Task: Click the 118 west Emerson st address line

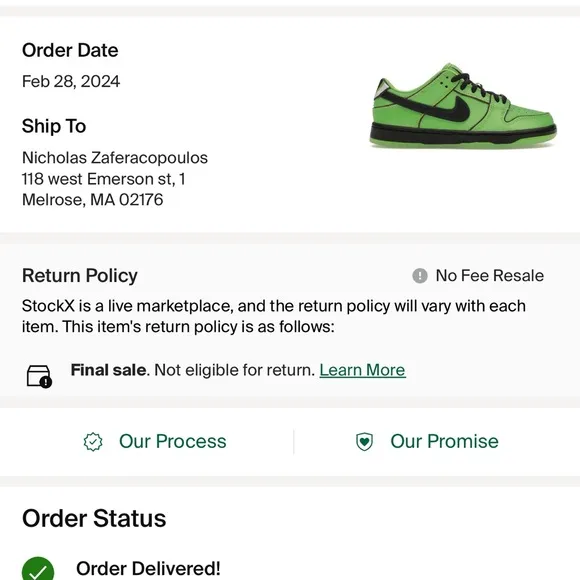Action: click(104, 179)
